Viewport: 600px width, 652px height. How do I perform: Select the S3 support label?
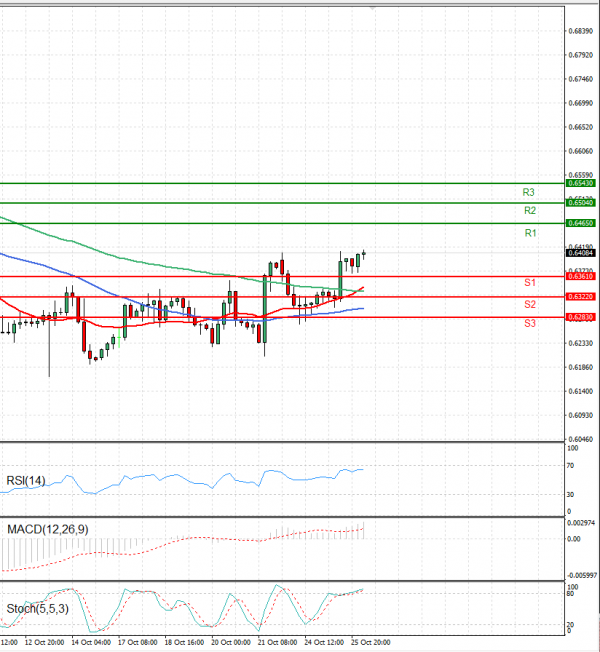coord(530,323)
